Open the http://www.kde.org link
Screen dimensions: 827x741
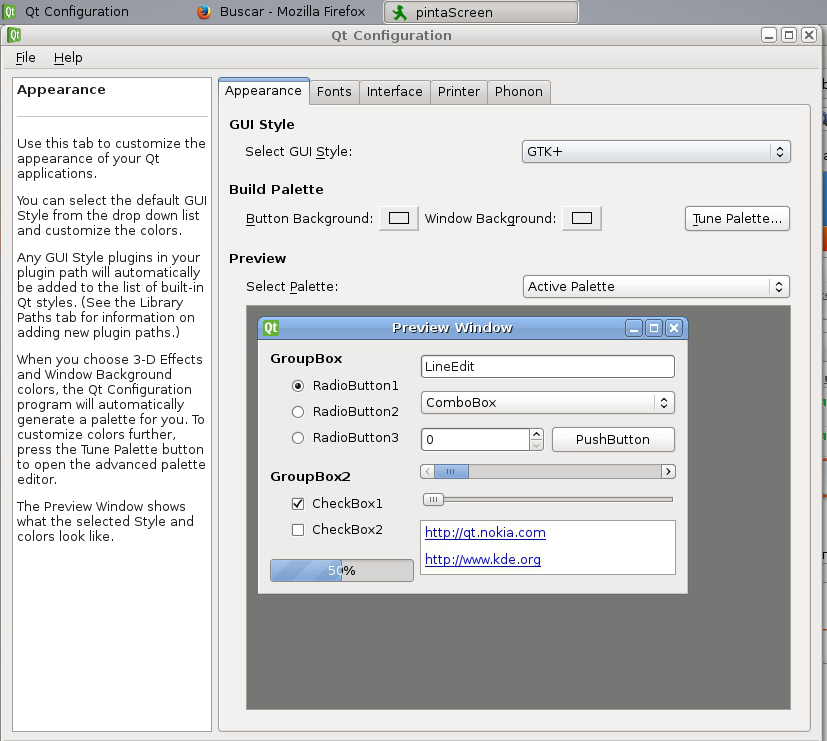(x=483, y=560)
